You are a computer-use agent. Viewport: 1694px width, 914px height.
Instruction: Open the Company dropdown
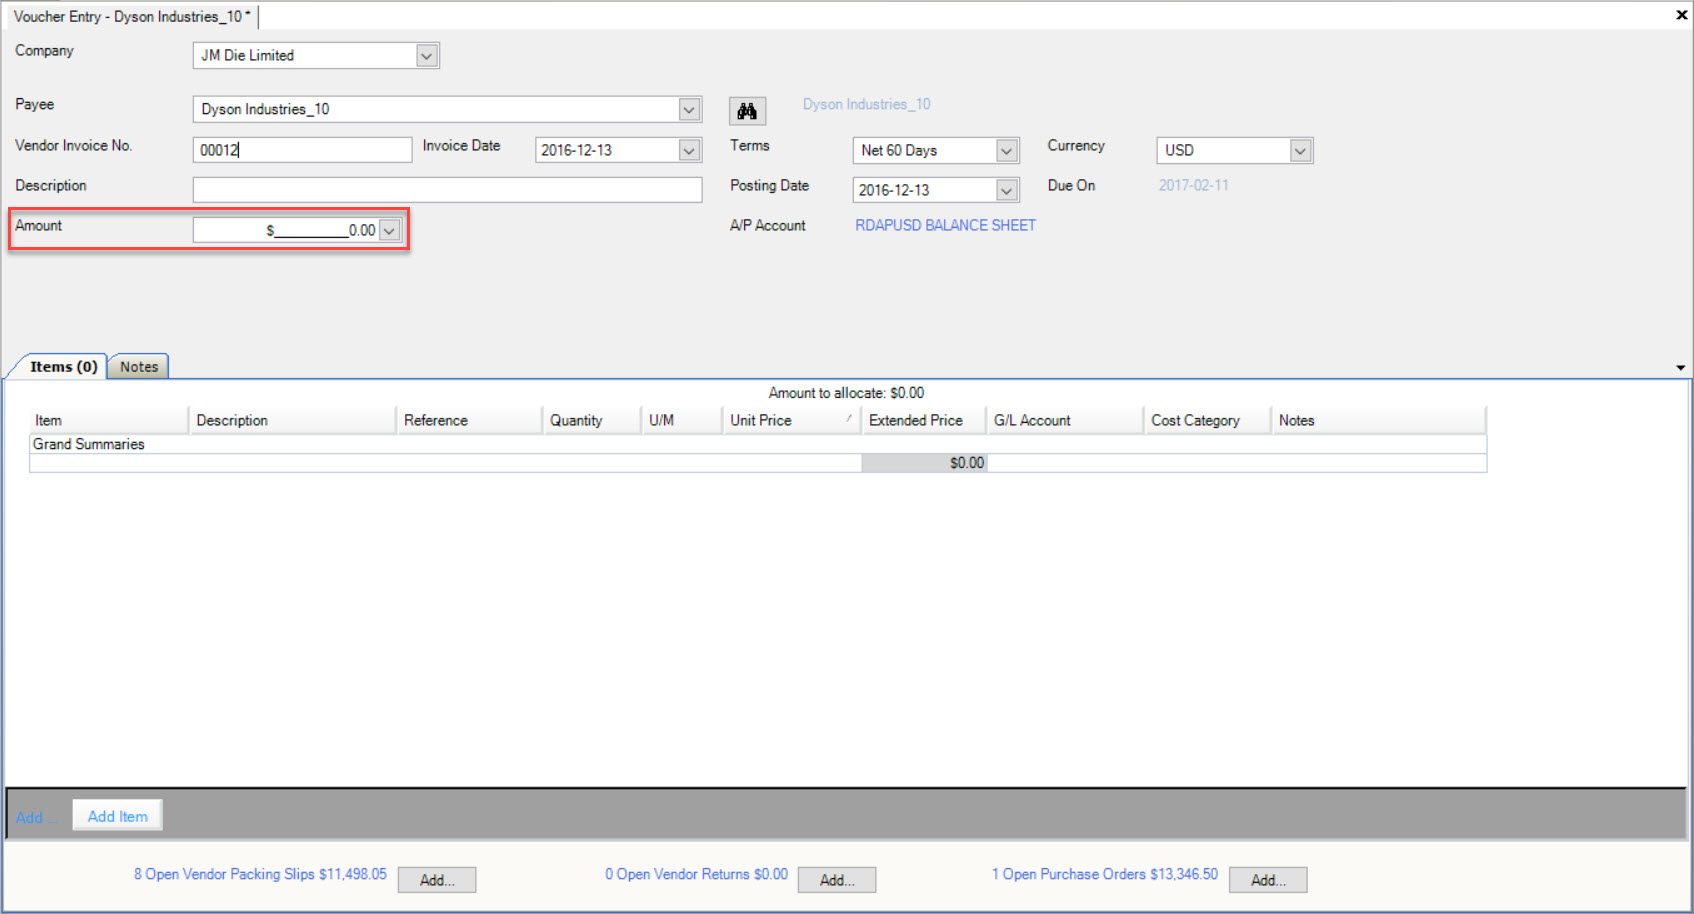427,56
